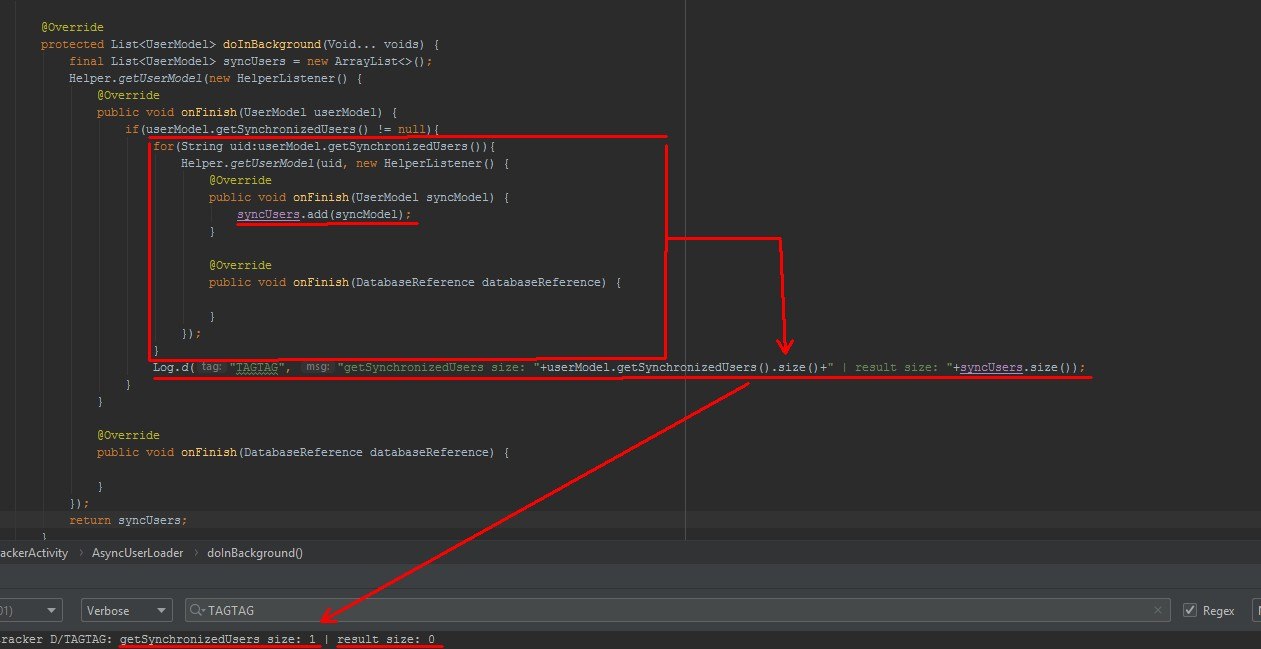Toggle the Regex checkbox in Logcat
The width and height of the screenshot is (1261, 649).
pos(1190,610)
